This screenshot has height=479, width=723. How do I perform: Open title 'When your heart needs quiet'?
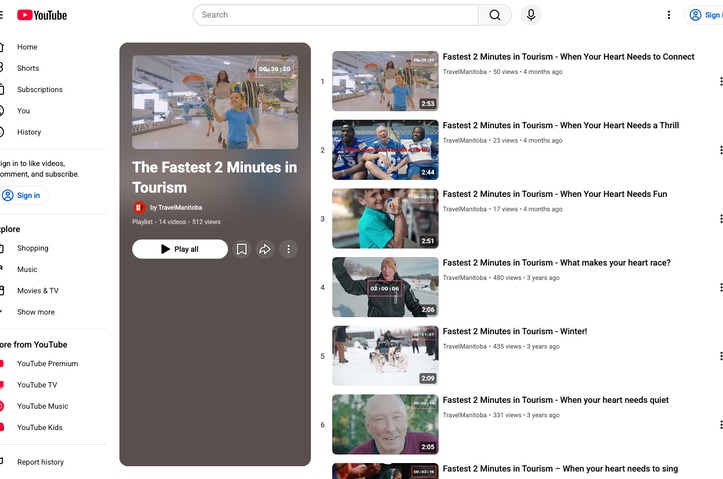(x=556, y=400)
